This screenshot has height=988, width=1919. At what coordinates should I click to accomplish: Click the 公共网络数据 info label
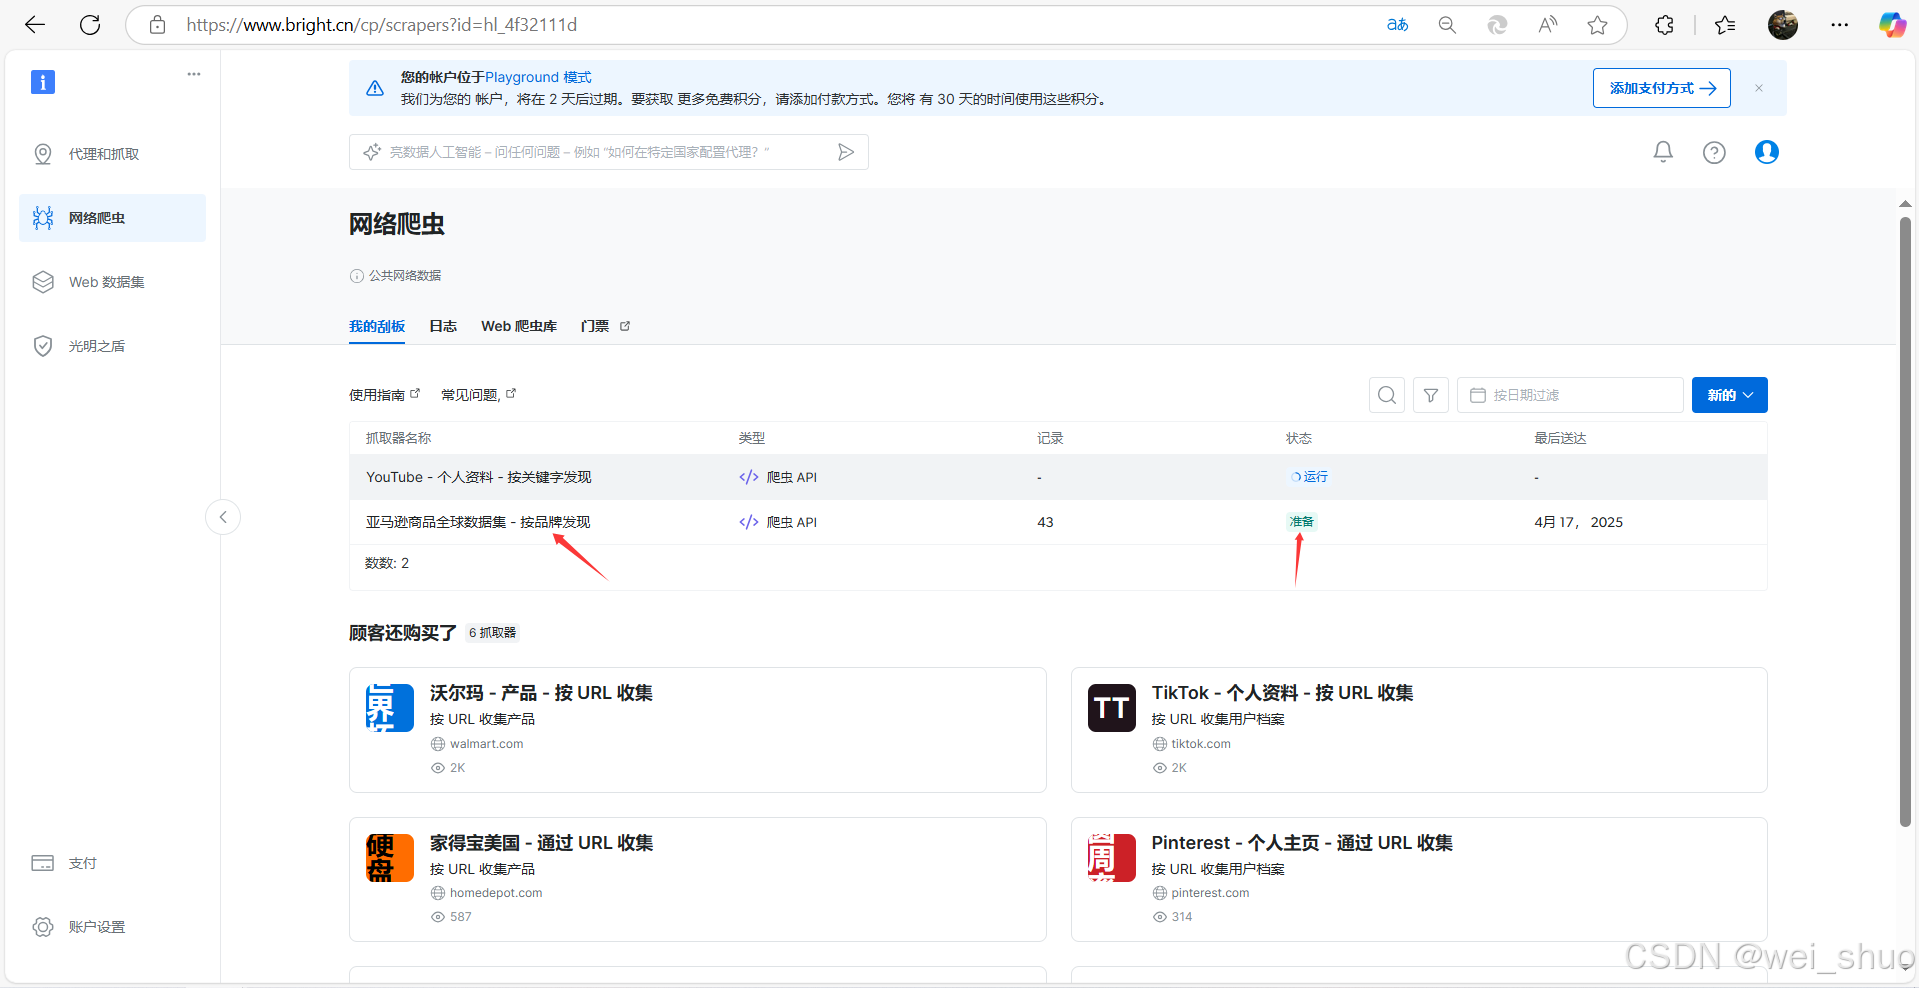395,276
